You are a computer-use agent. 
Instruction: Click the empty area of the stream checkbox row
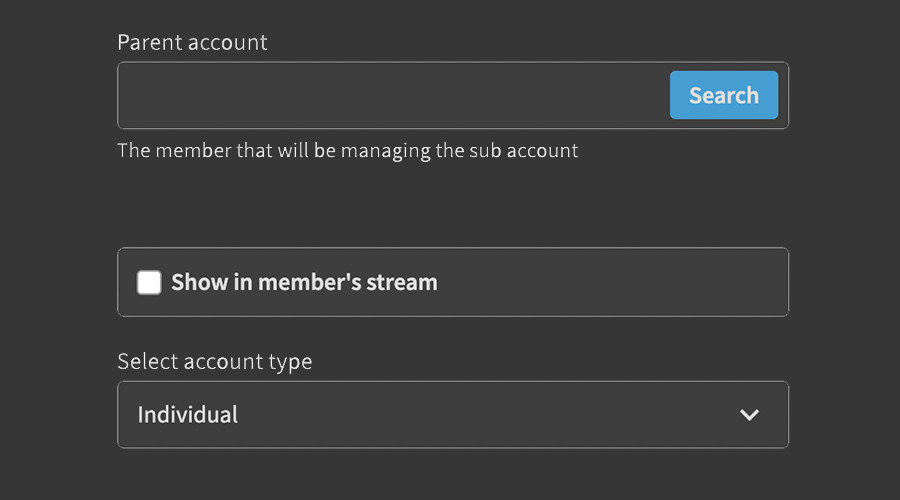click(610, 282)
